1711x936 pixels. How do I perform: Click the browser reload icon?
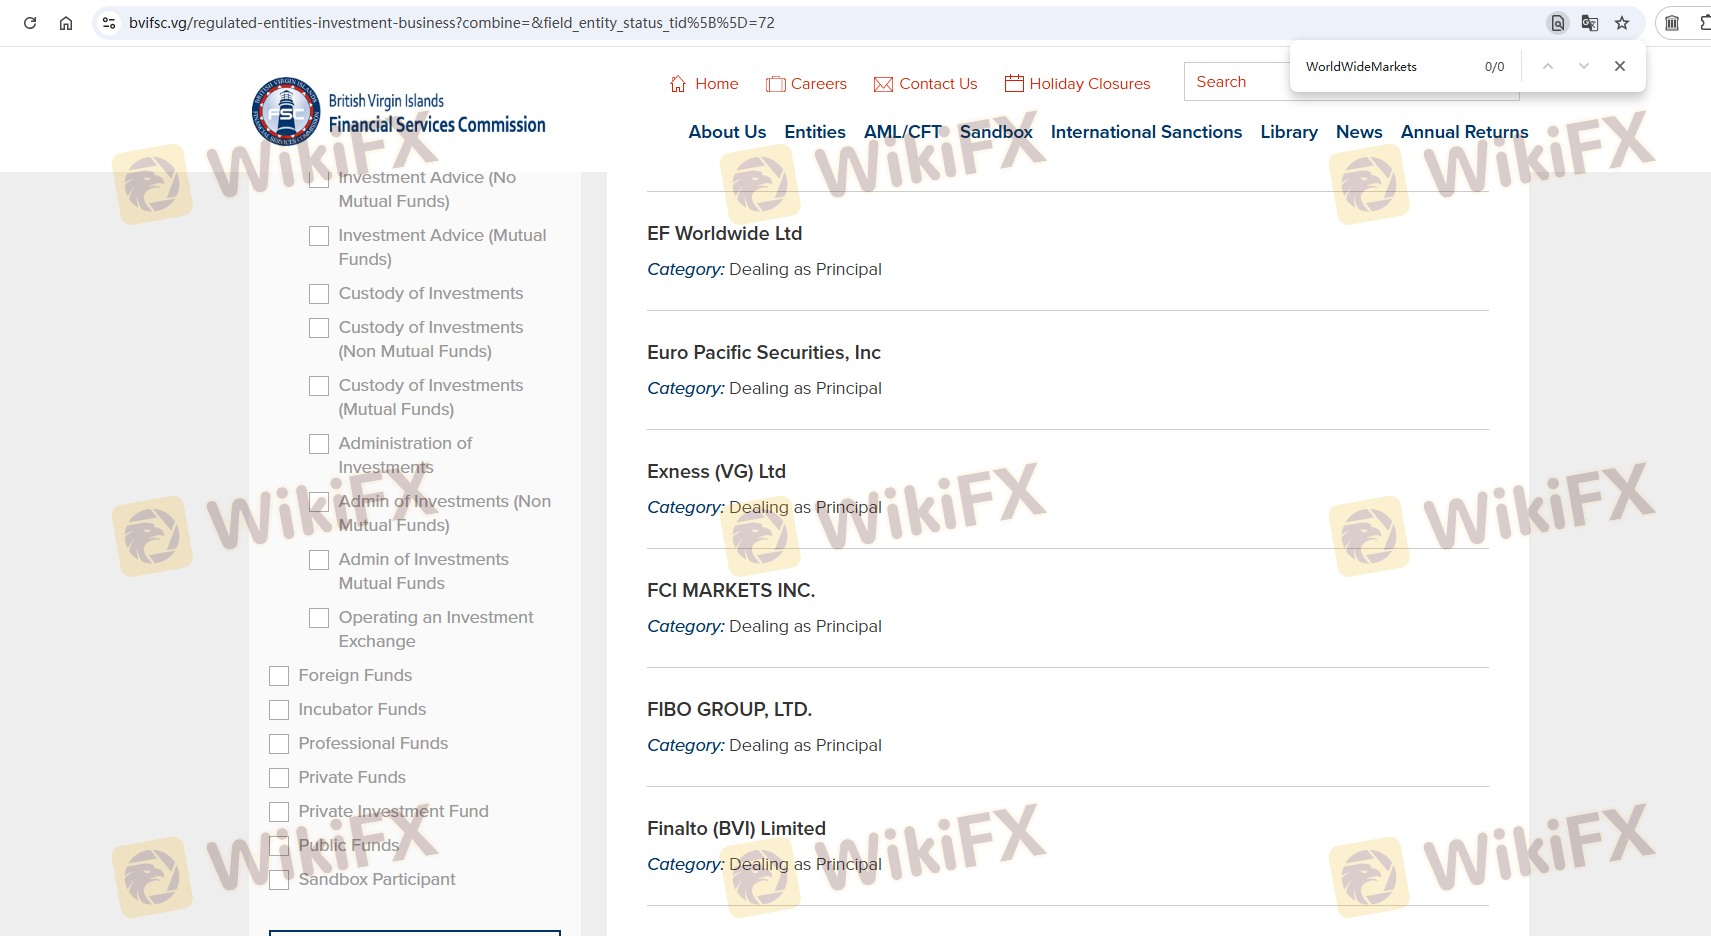tap(30, 23)
